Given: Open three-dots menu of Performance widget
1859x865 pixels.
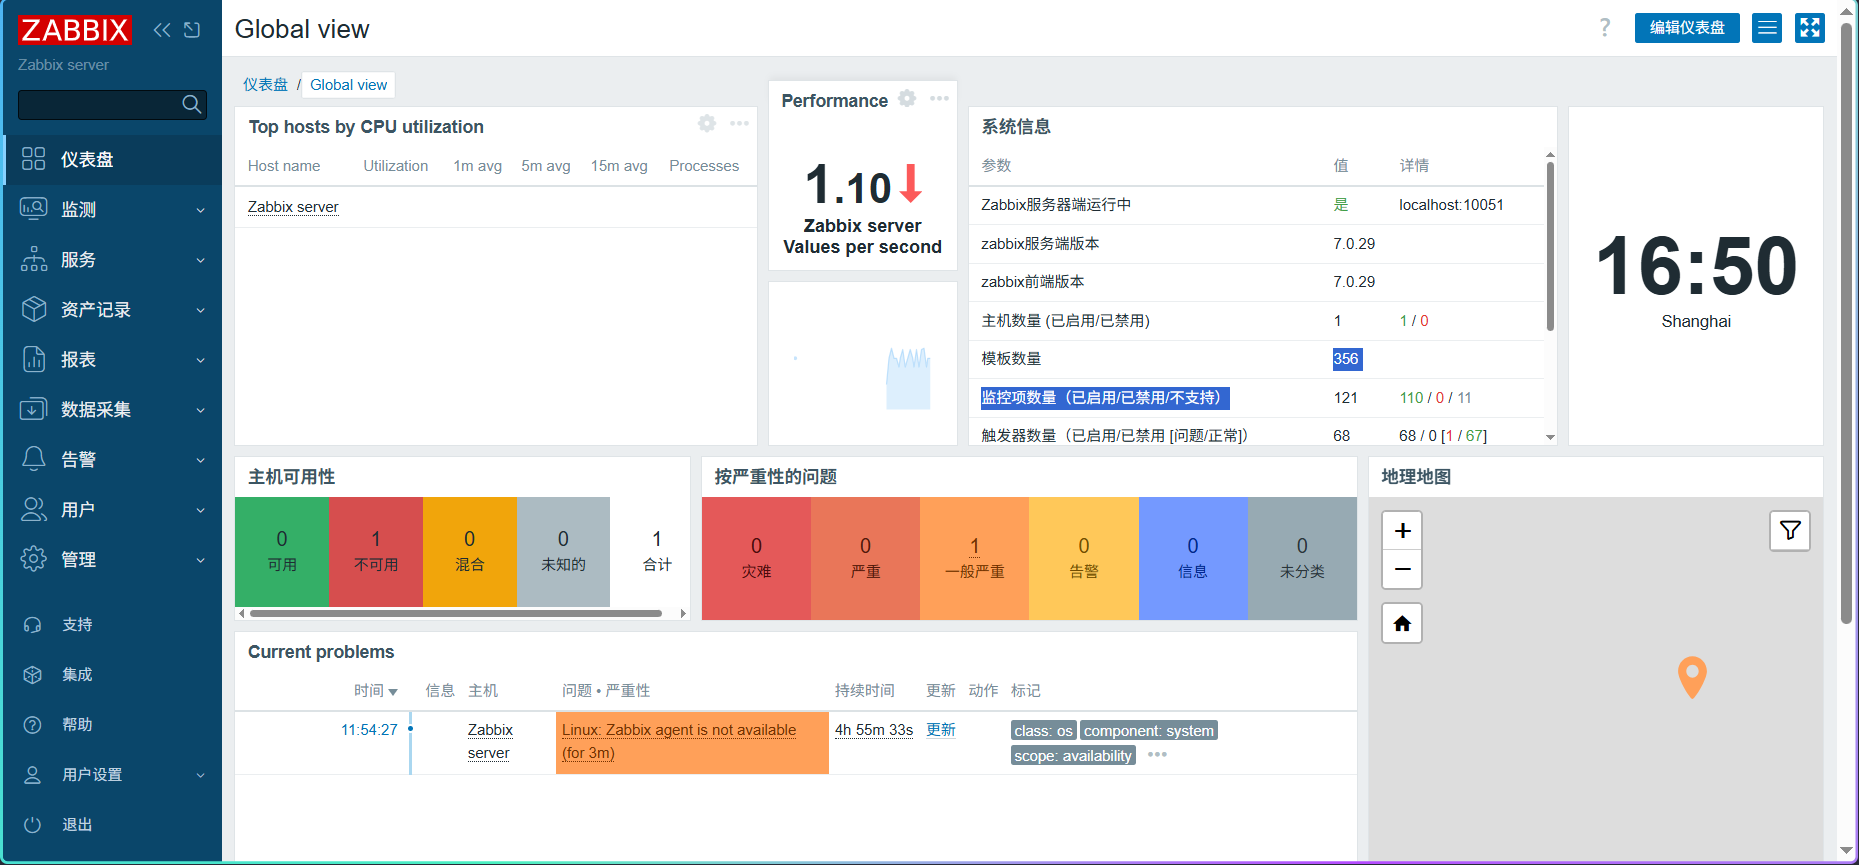Looking at the screenshot, I should click(x=939, y=98).
